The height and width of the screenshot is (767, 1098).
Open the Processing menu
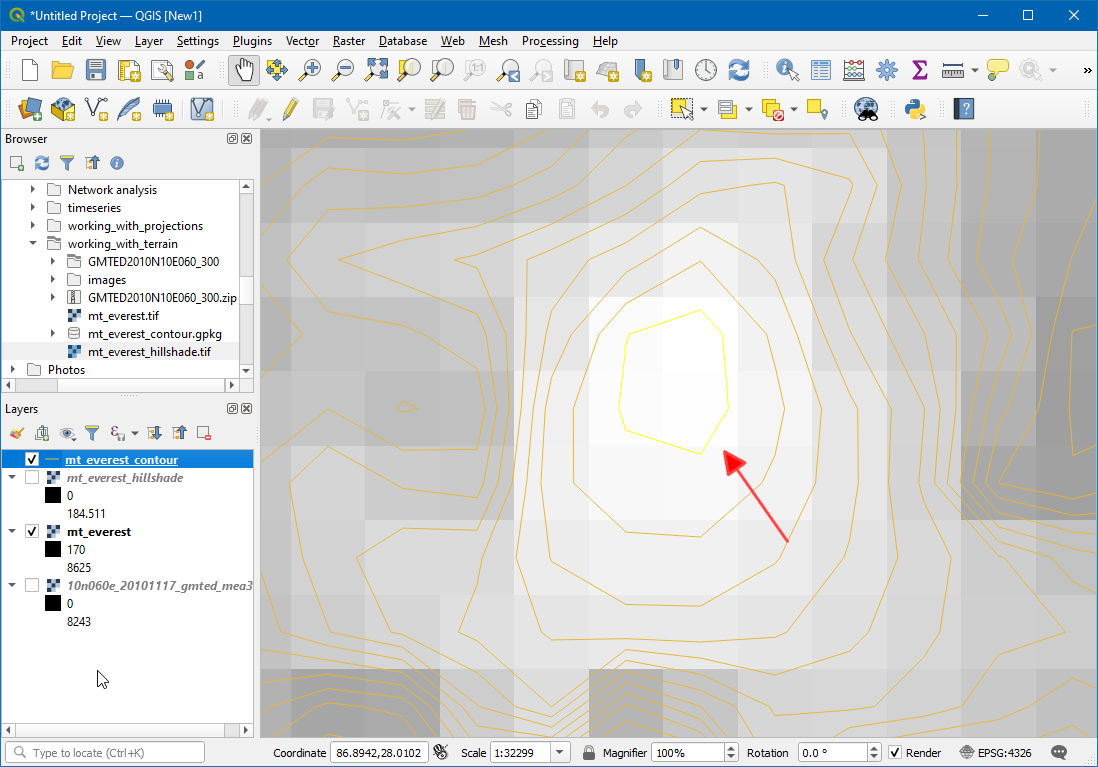(x=549, y=41)
